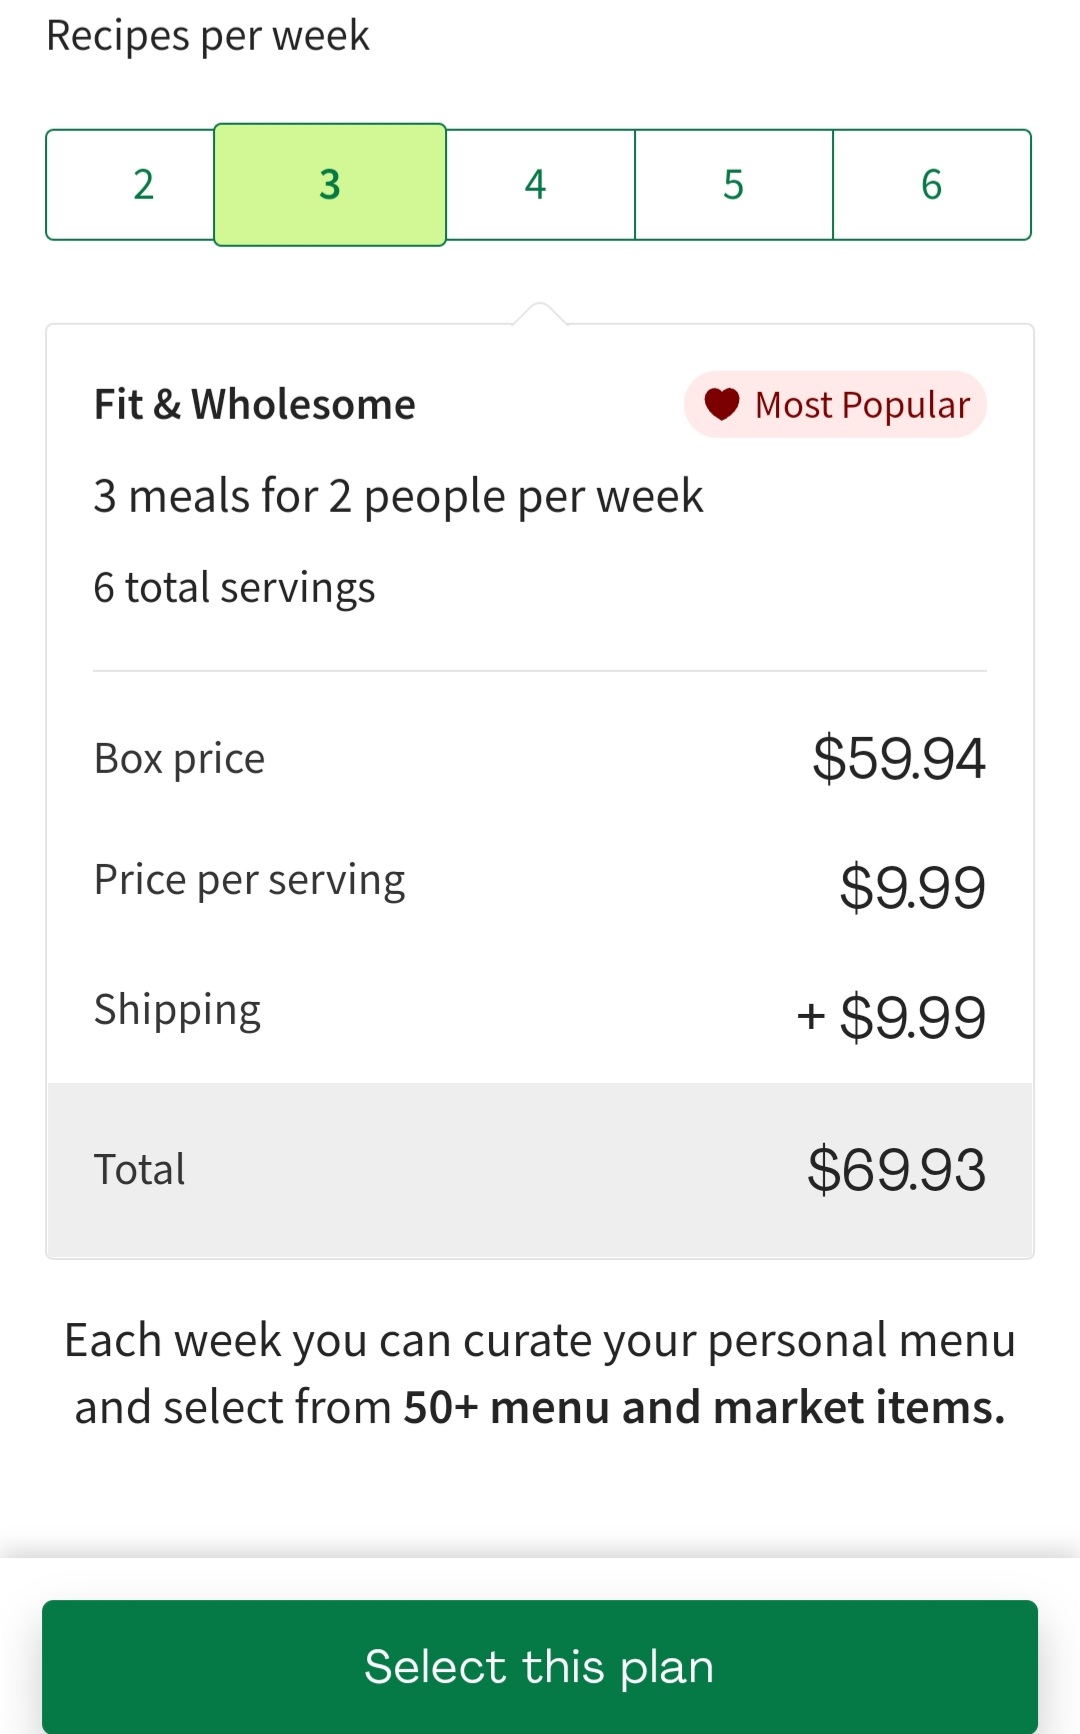Tap the 50+ menu and market items text
This screenshot has height=1734, width=1080.
click(x=703, y=1407)
